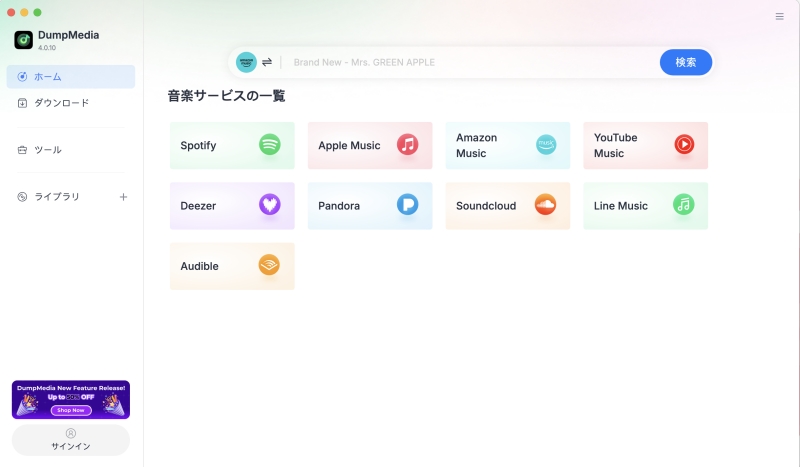Open the ツール sidebar tab
This screenshot has height=467, width=800.
click(71, 150)
